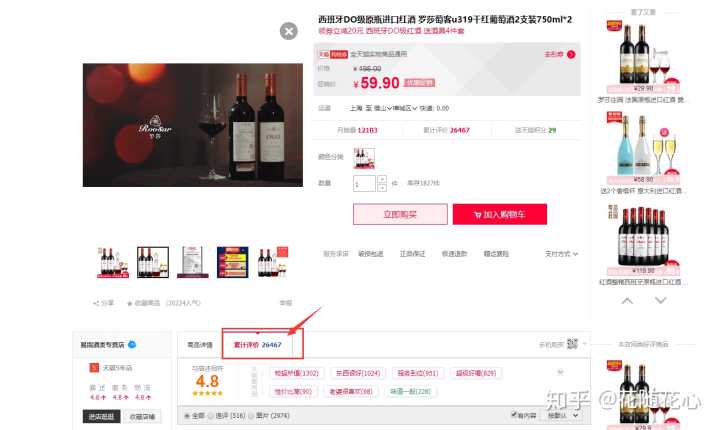Select the follow-up reviews (516) radio option
Viewport: 720px width, 430px height.
(x=211, y=416)
